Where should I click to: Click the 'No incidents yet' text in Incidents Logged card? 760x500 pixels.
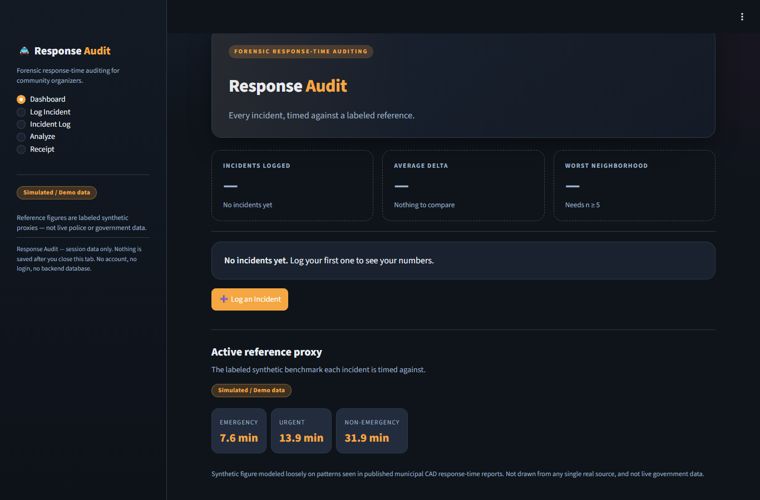click(247, 205)
